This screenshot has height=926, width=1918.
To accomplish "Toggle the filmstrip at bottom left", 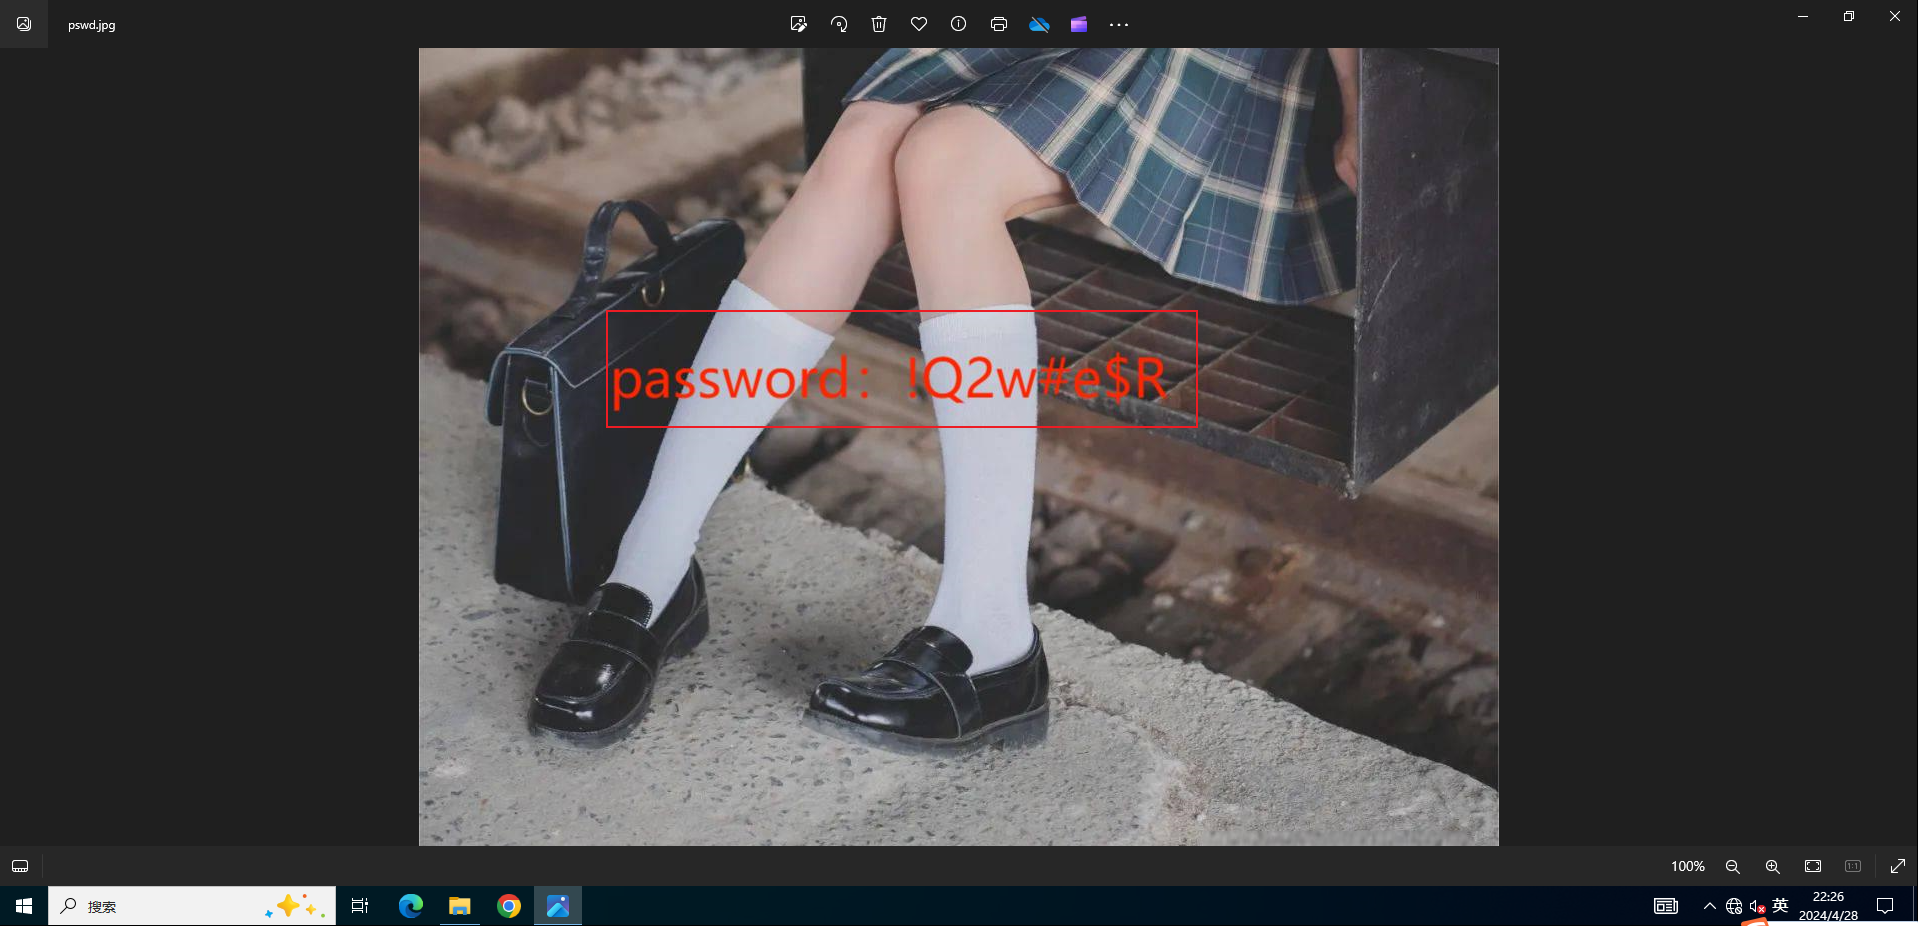I will pyautogui.click(x=20, y=866).
